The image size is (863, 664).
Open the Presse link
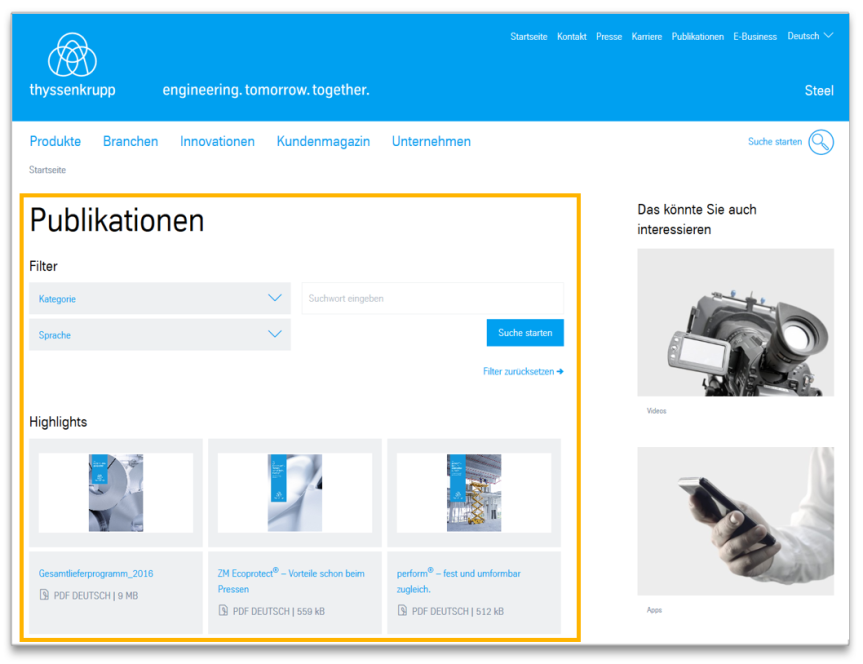click(609, 36)
